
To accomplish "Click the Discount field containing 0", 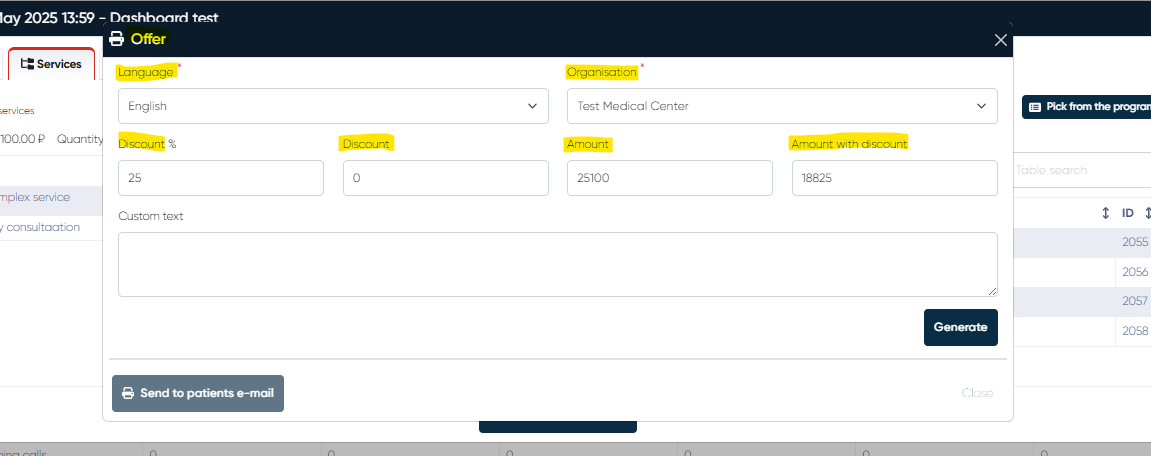I will click(445, 178).
